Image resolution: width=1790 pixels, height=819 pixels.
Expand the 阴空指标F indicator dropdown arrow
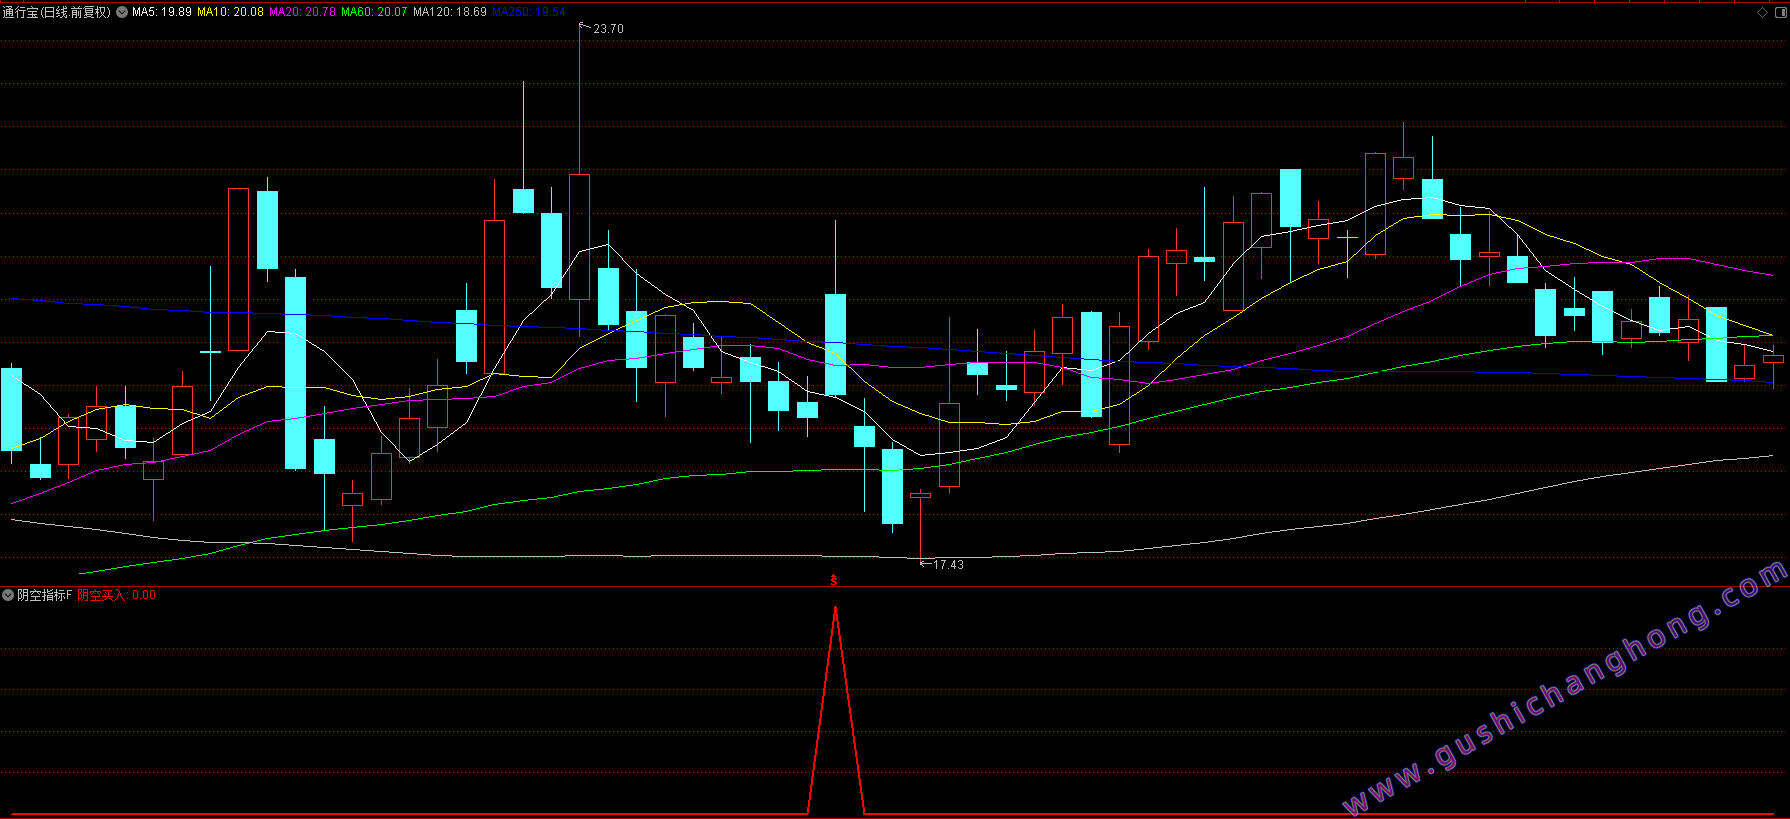pyautogui.click(x=8, y=595)
